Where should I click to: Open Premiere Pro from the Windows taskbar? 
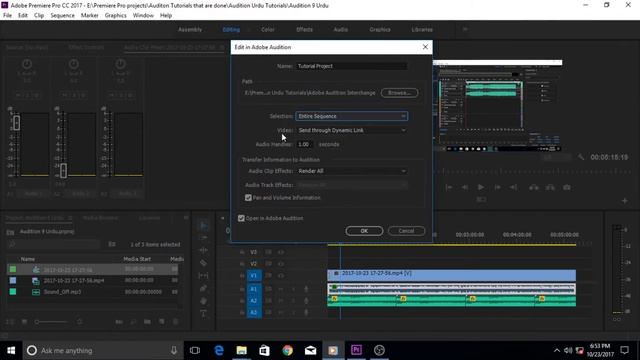point(356,350)
